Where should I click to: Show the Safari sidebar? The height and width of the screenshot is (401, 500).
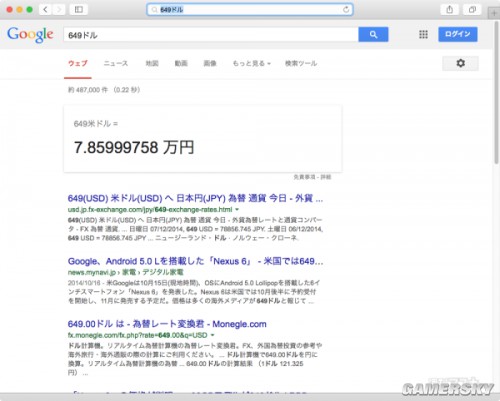pos(79,9)
